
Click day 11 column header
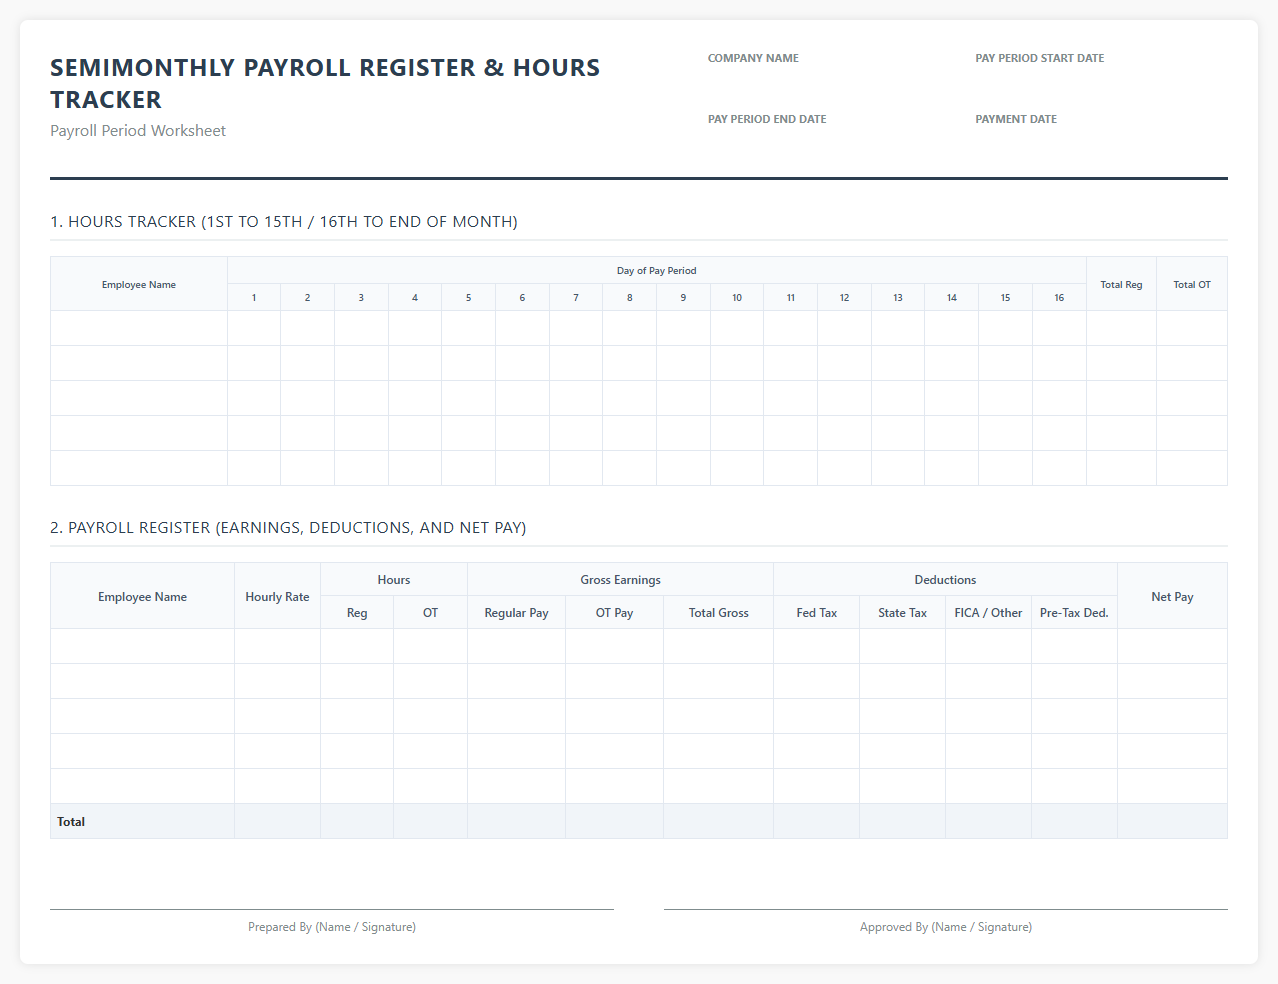791,298
